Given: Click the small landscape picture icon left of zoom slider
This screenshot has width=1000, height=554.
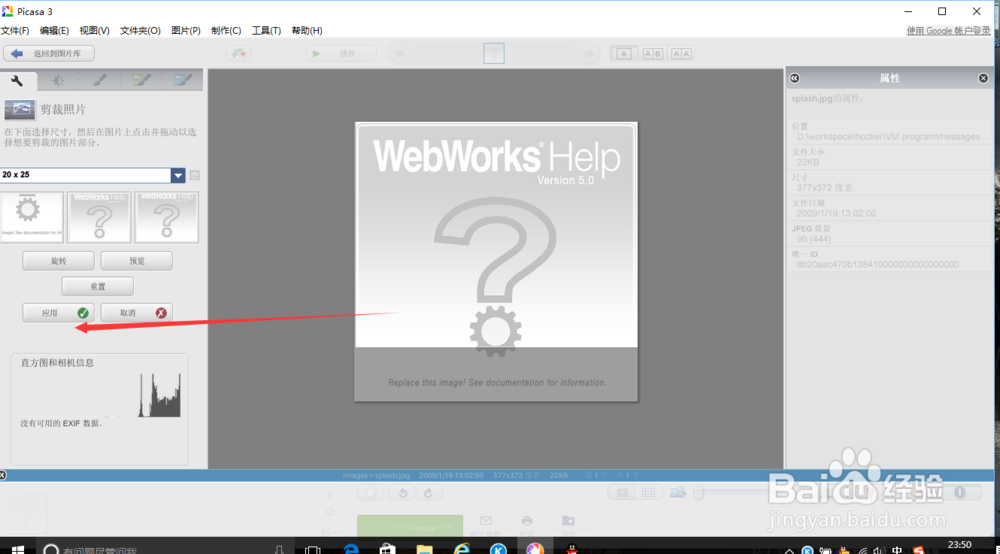Looking at the screenshot, I should point(678,493).
